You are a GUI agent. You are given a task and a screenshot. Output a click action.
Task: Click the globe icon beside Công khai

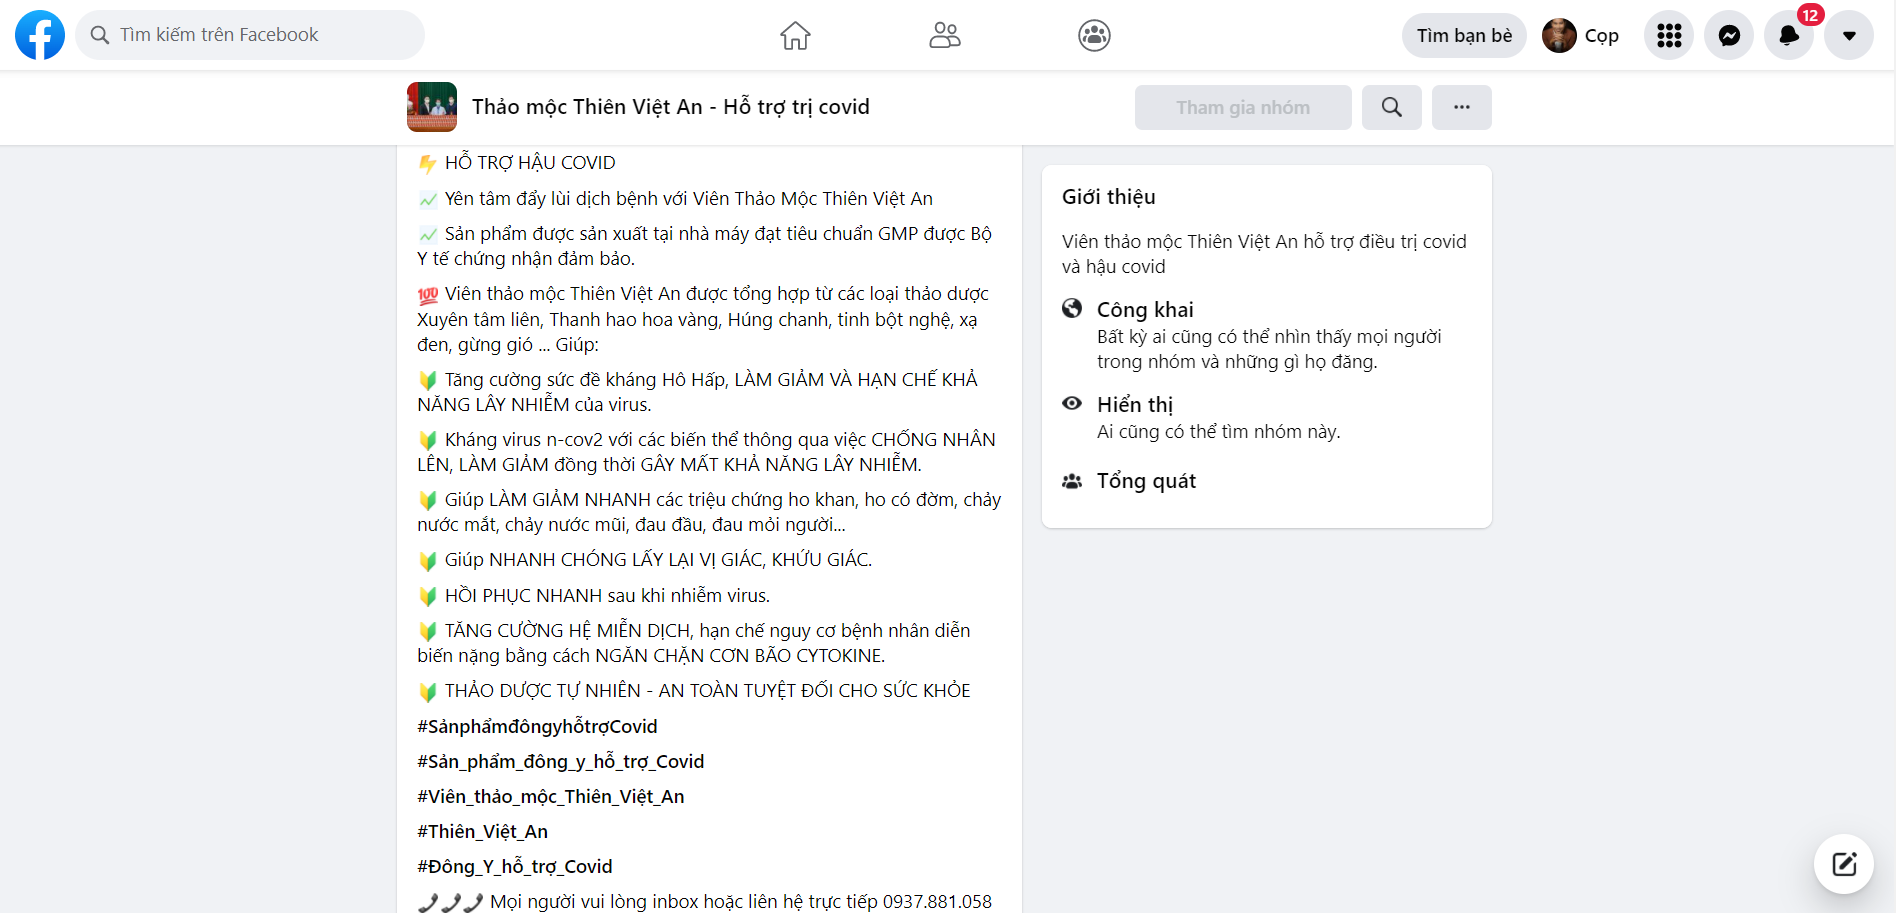[1072, 308]
